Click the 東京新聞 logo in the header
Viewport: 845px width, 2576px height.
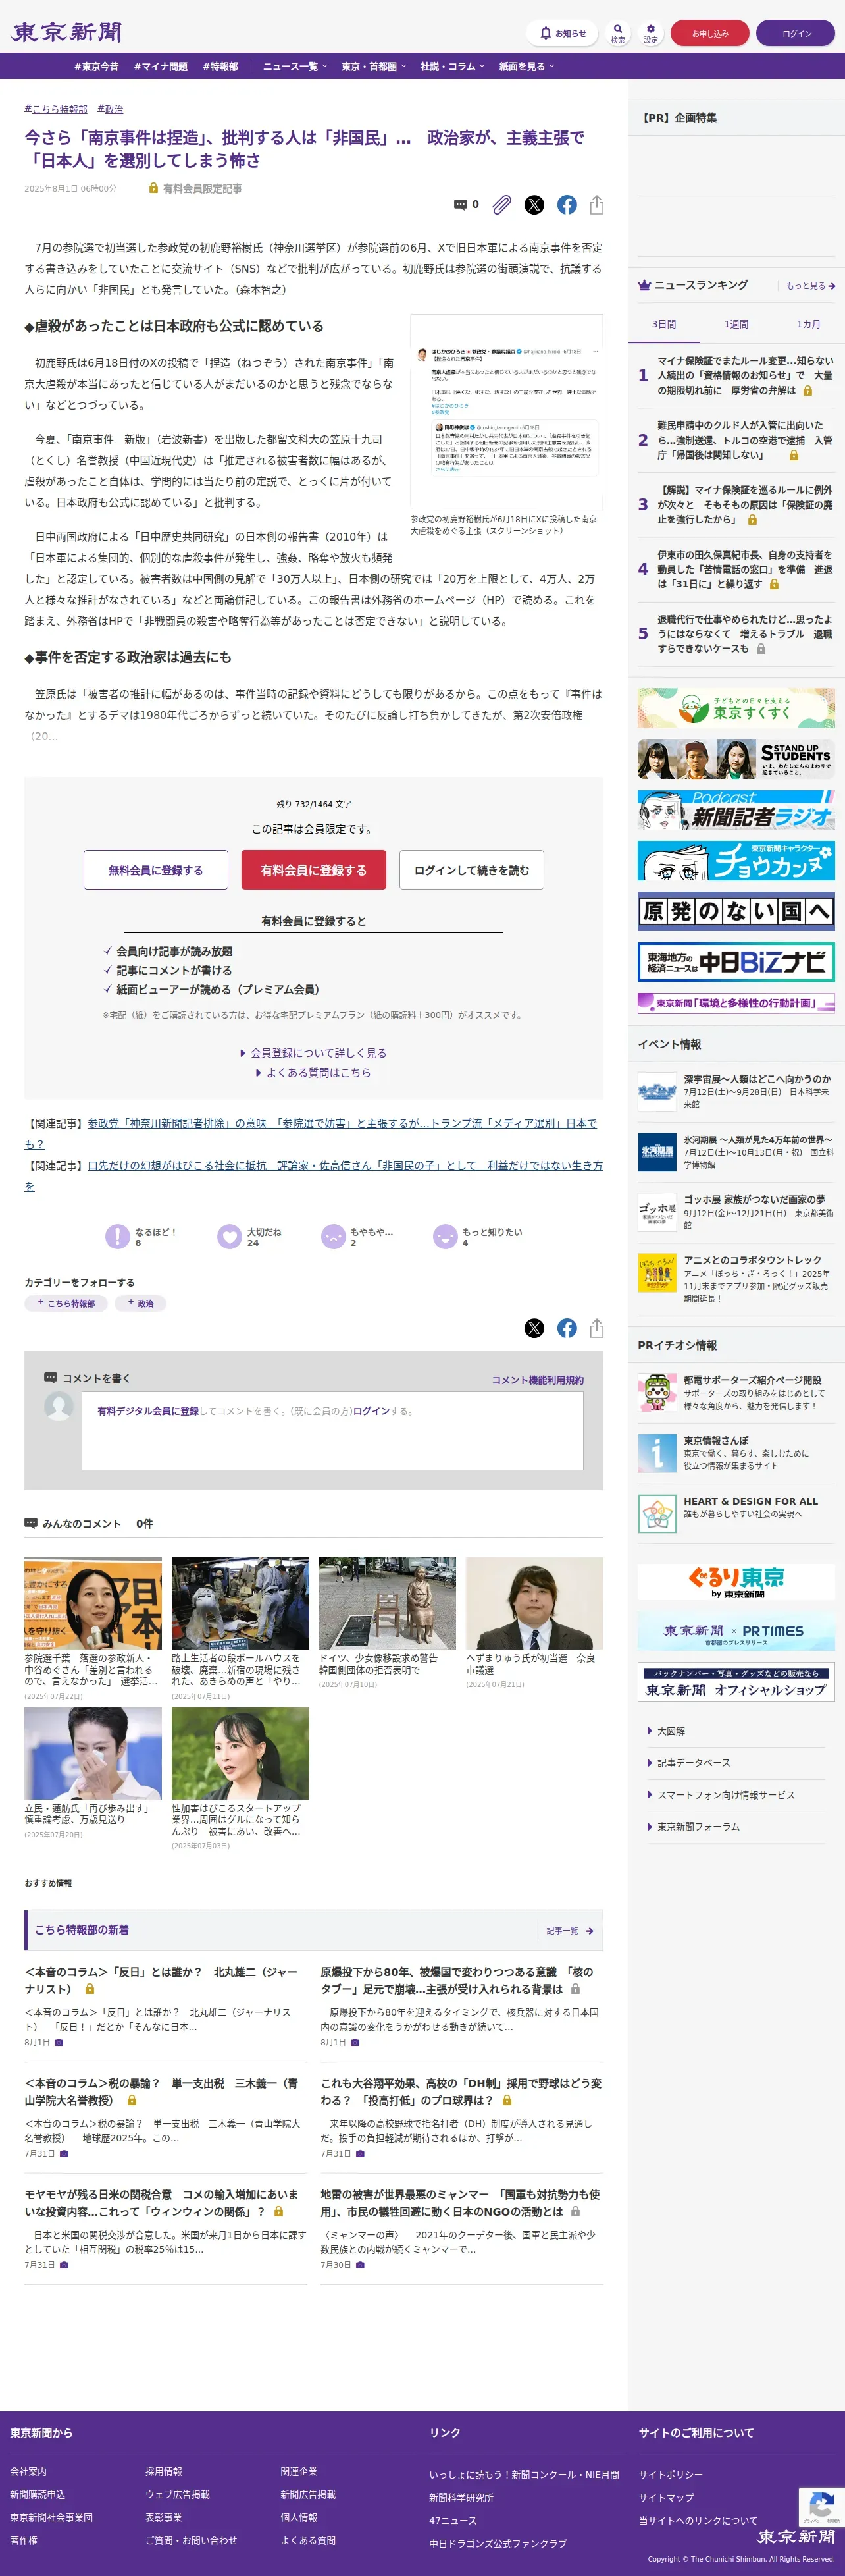66,32
